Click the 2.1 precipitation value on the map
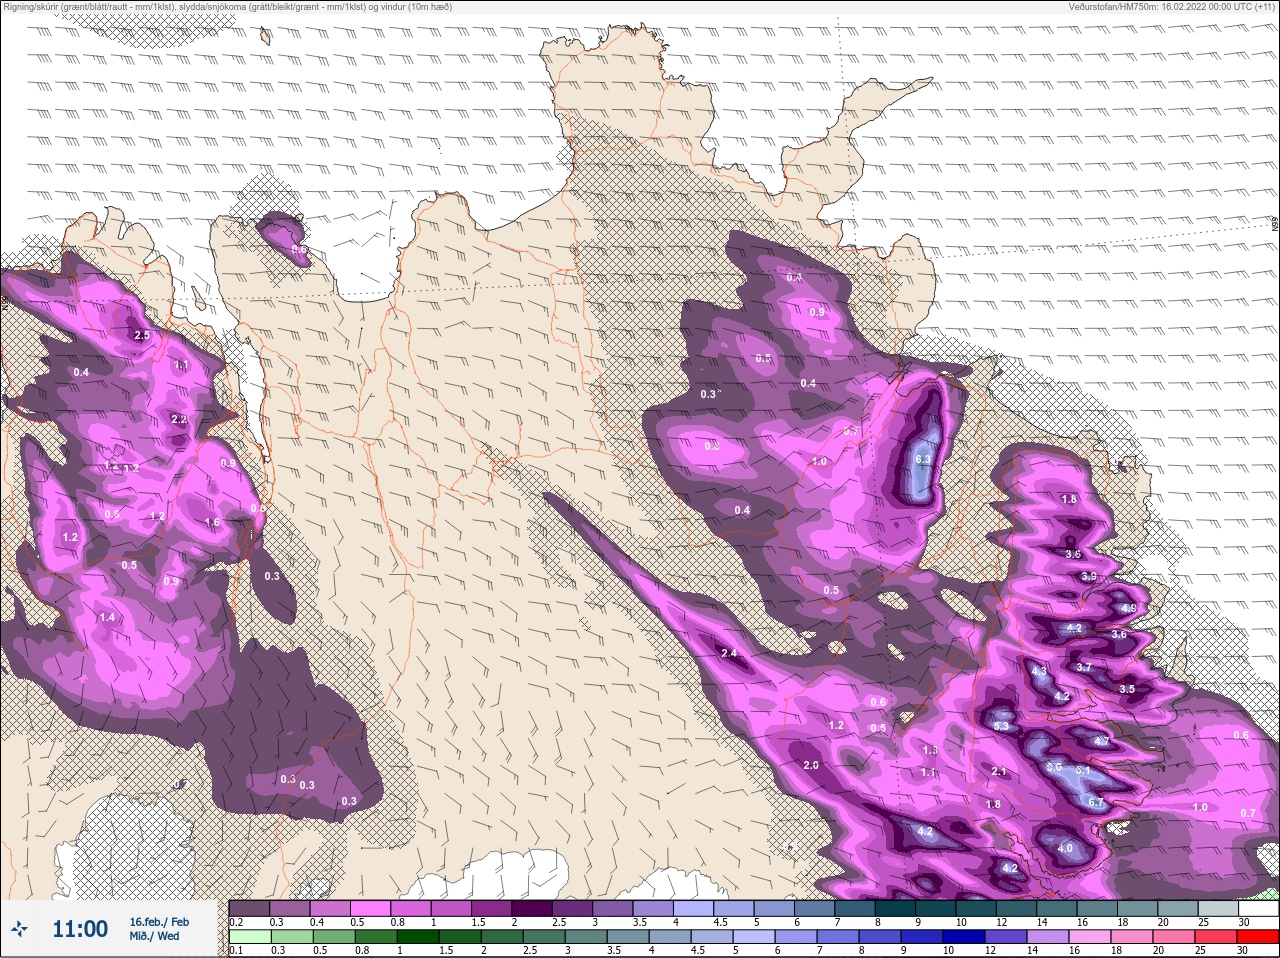Screen dimensions: 1280x958 point(999,771)
